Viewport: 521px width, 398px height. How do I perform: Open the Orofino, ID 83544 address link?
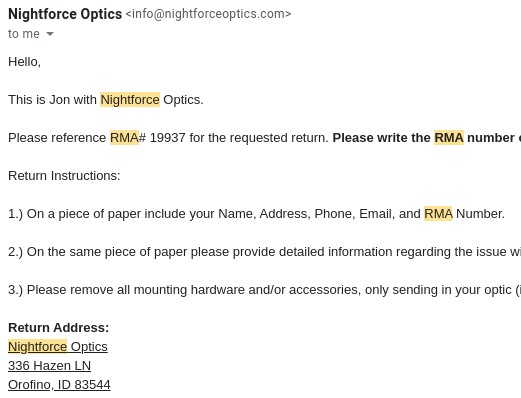[59, 385]
